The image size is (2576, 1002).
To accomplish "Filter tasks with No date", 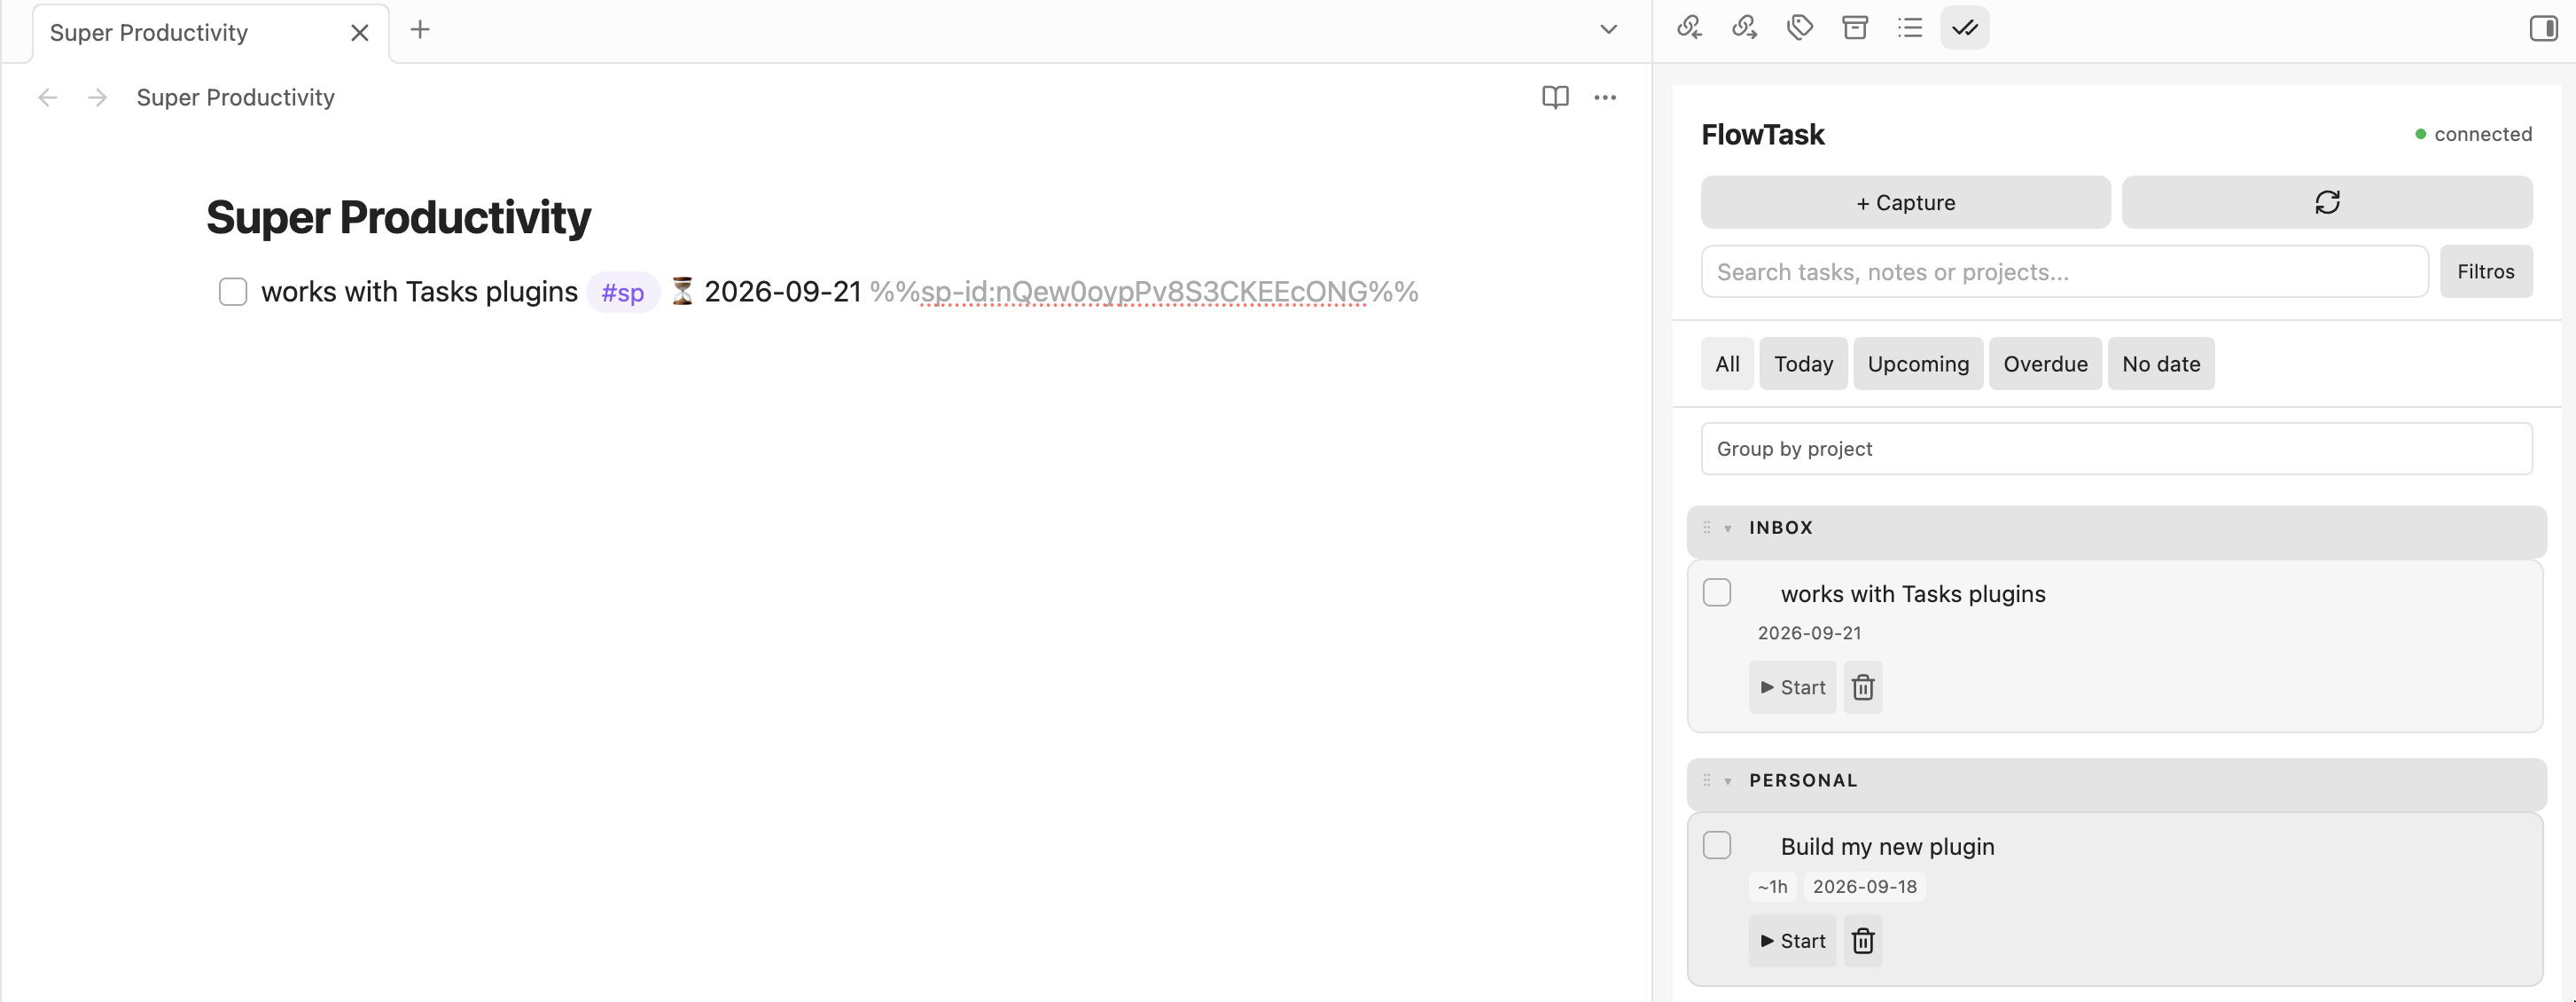I will (2161, 364).
